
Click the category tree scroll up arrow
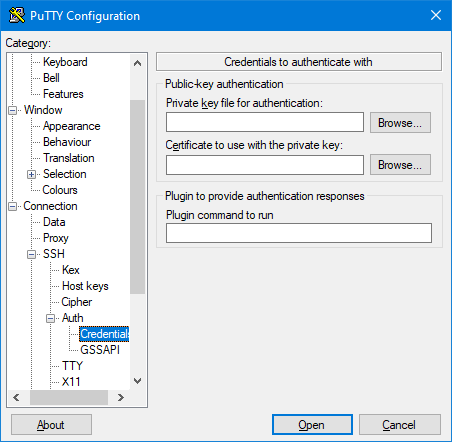(137, 63)
